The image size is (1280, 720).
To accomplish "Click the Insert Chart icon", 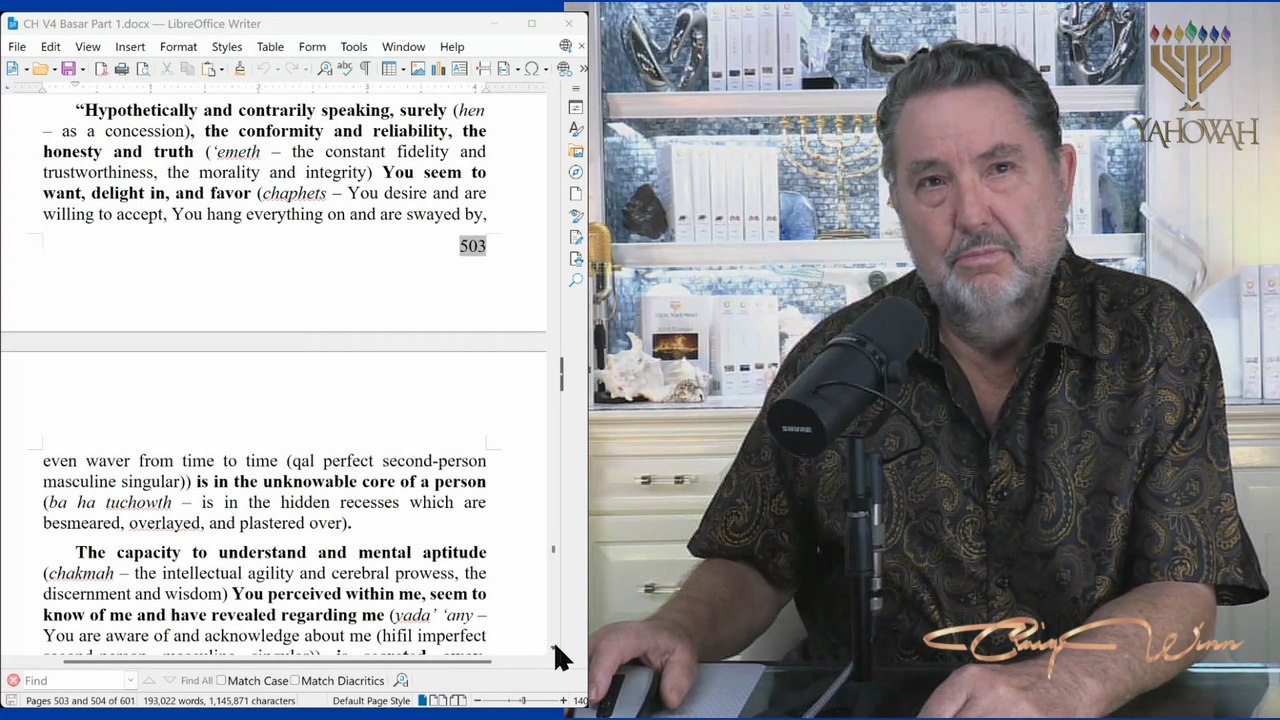I will tap(438, 69).
